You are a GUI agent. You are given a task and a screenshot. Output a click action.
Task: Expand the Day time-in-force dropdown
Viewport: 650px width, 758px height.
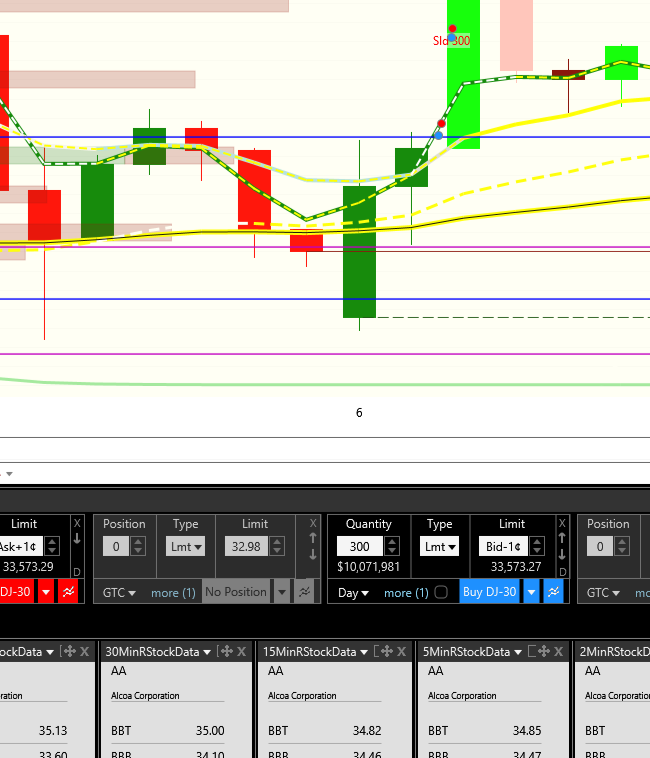tap(353, 592)
